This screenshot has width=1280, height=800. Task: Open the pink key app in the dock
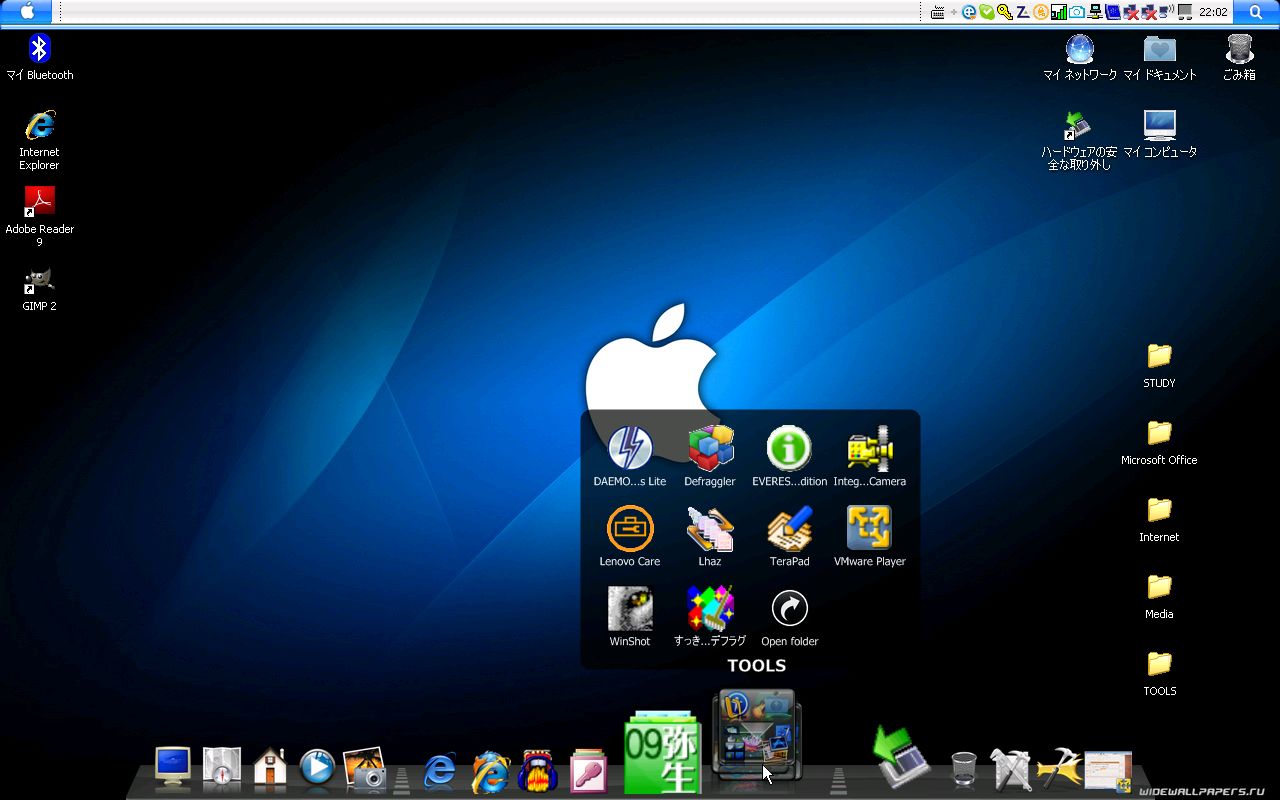click(588, 771)
